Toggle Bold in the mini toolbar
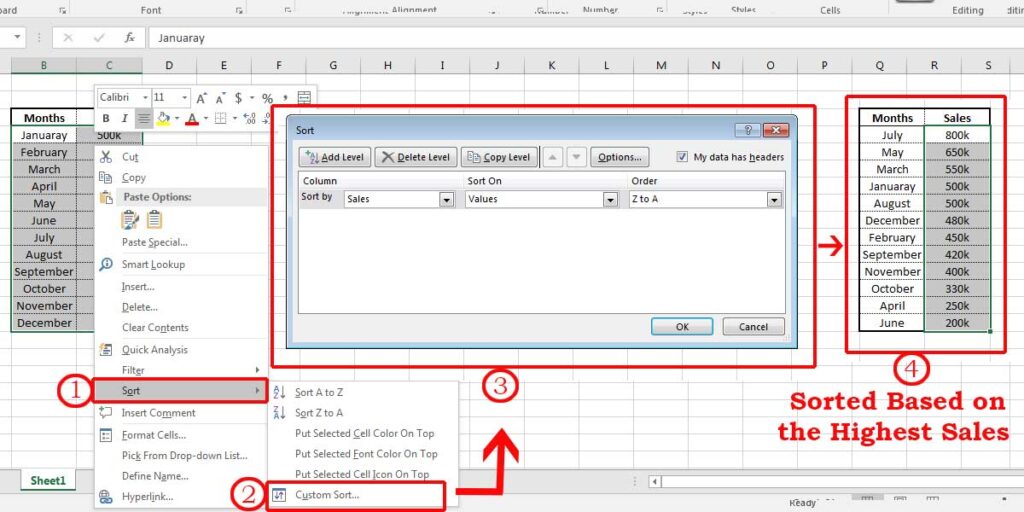1024x512 pixels. coord(106,119)
